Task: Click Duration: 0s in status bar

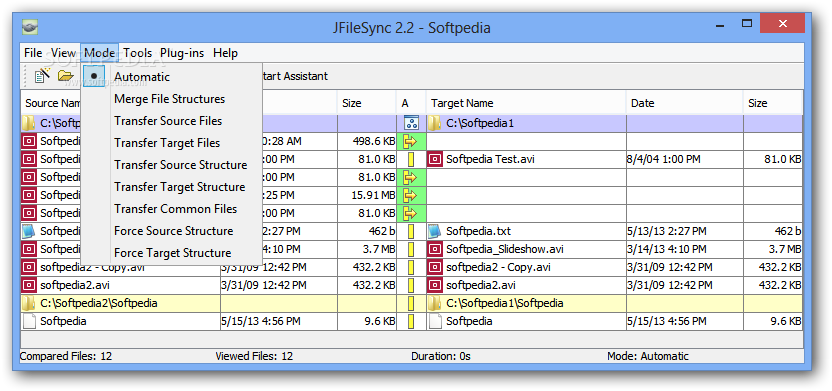Action: pos(440,356)
